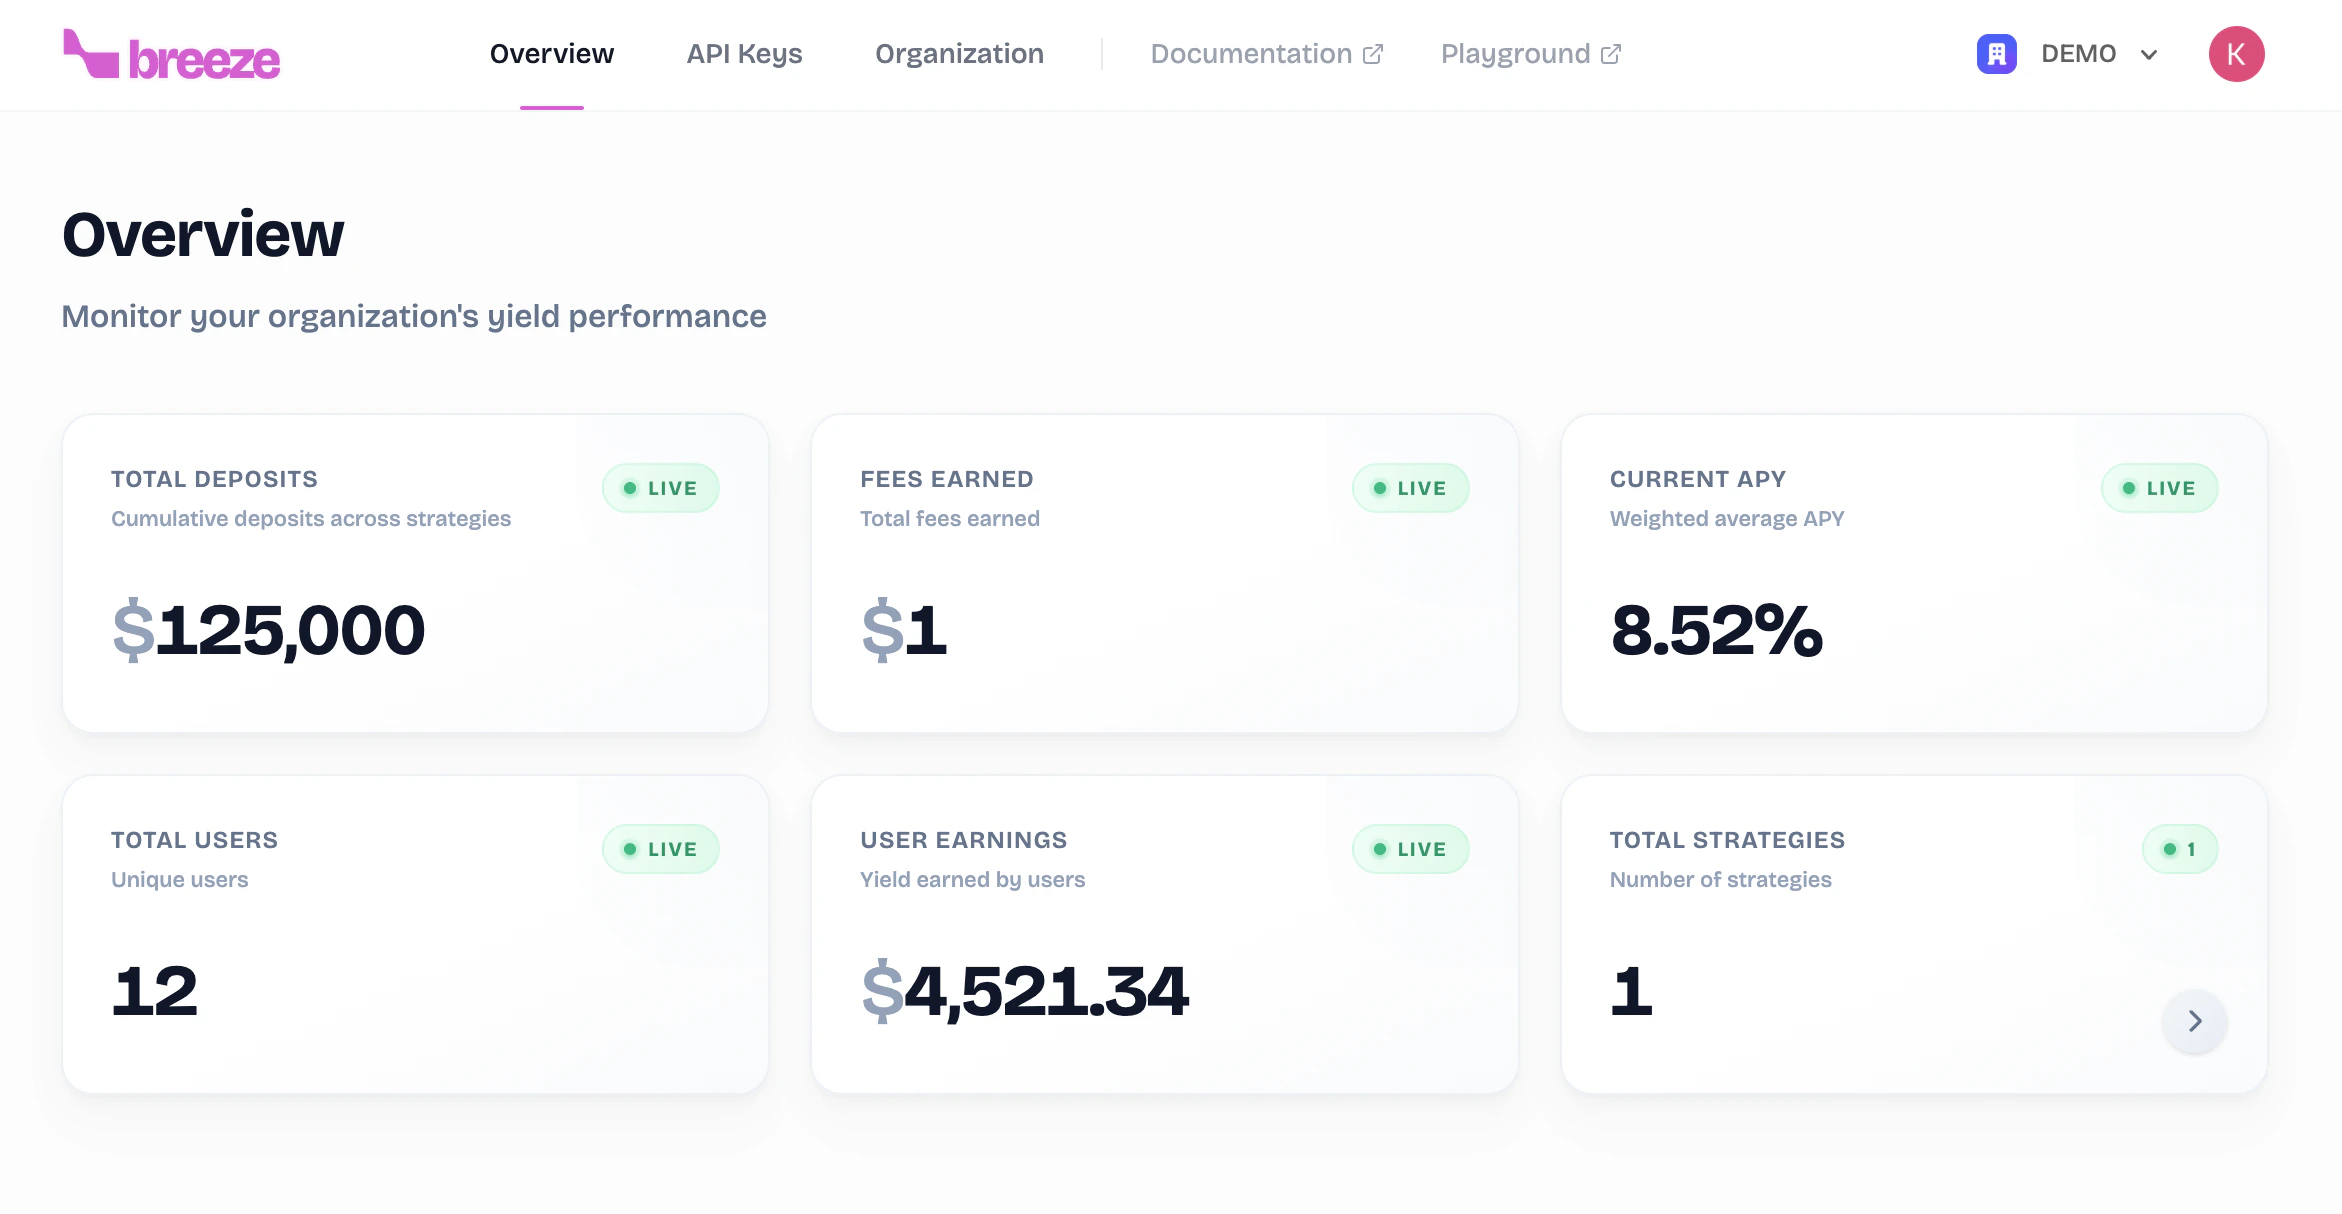Click the Total Strategies arrow button
This screenshot has width=2342, height=1214.
(x=2194, y=1021)
